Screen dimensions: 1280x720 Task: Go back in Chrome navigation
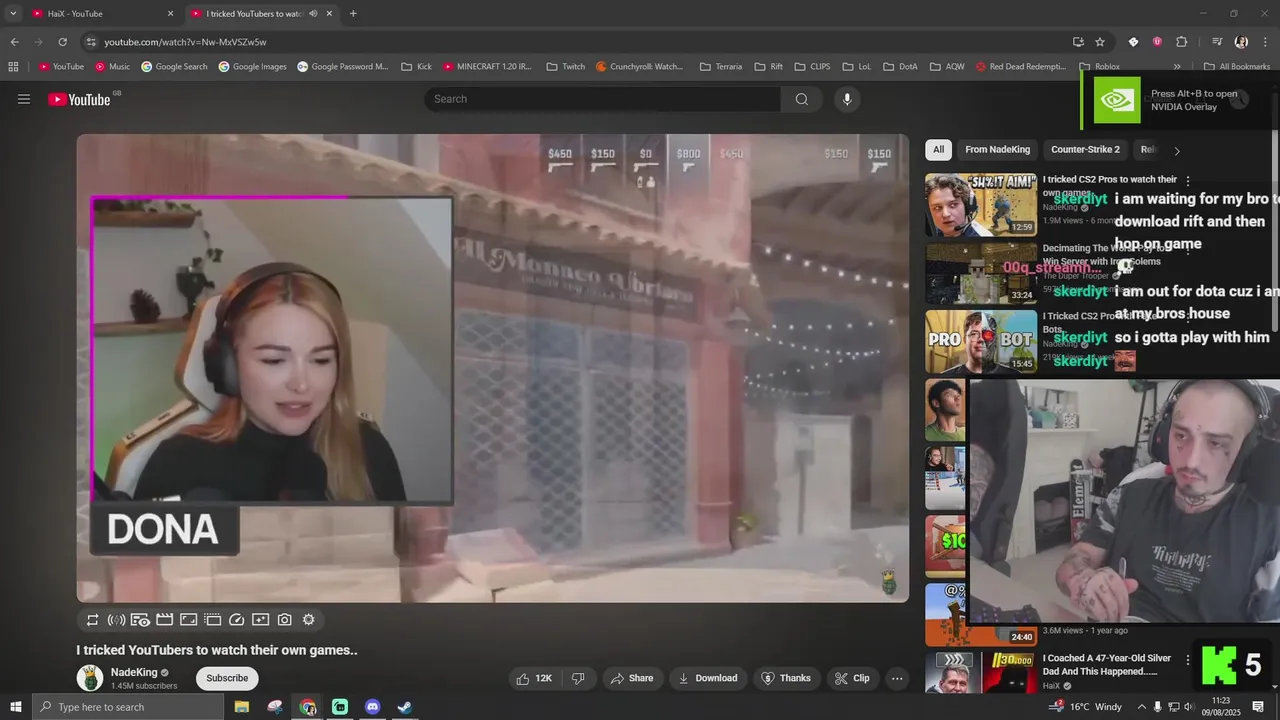click(x=14, y=42)
